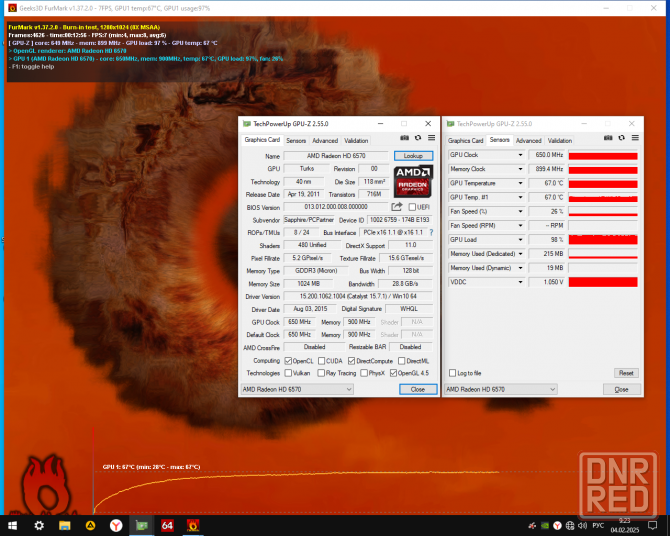Viewport: 670px width, 536px height.
Task: Open the Windows Start menu
Action: pyautogui.click(x=12, y=525)
